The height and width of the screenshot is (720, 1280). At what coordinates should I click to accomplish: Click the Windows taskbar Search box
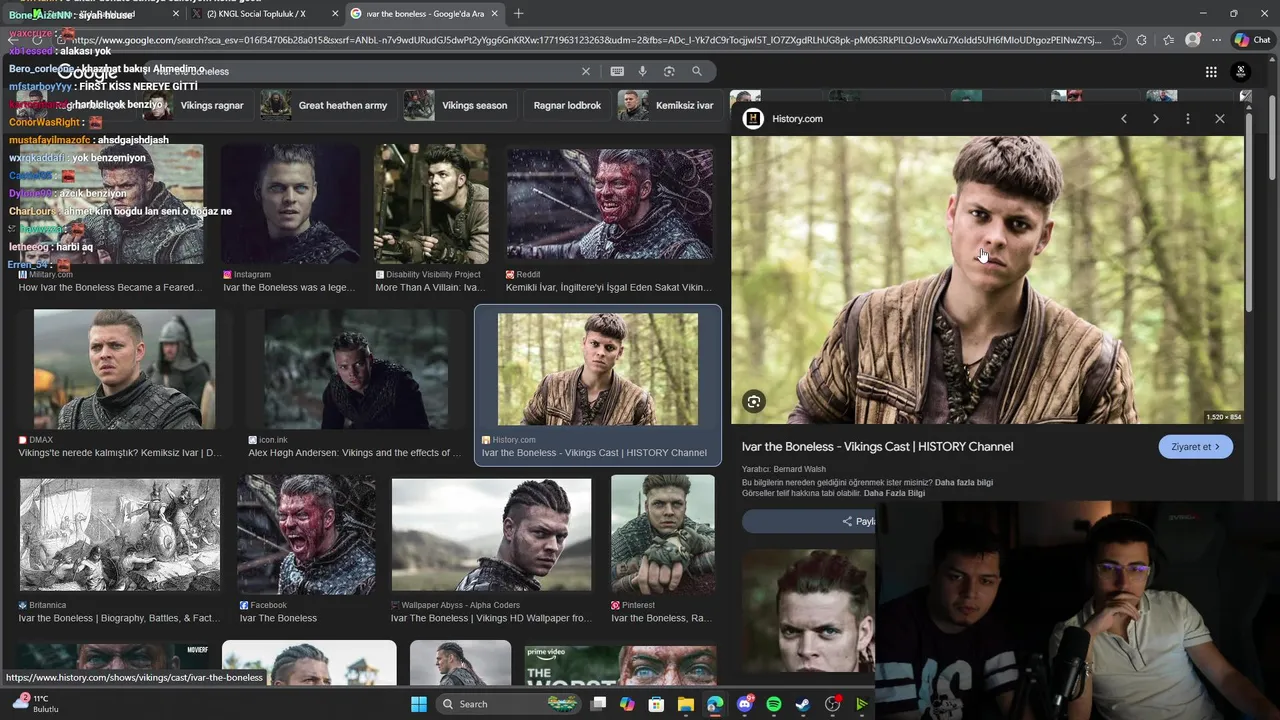[508, 704]
